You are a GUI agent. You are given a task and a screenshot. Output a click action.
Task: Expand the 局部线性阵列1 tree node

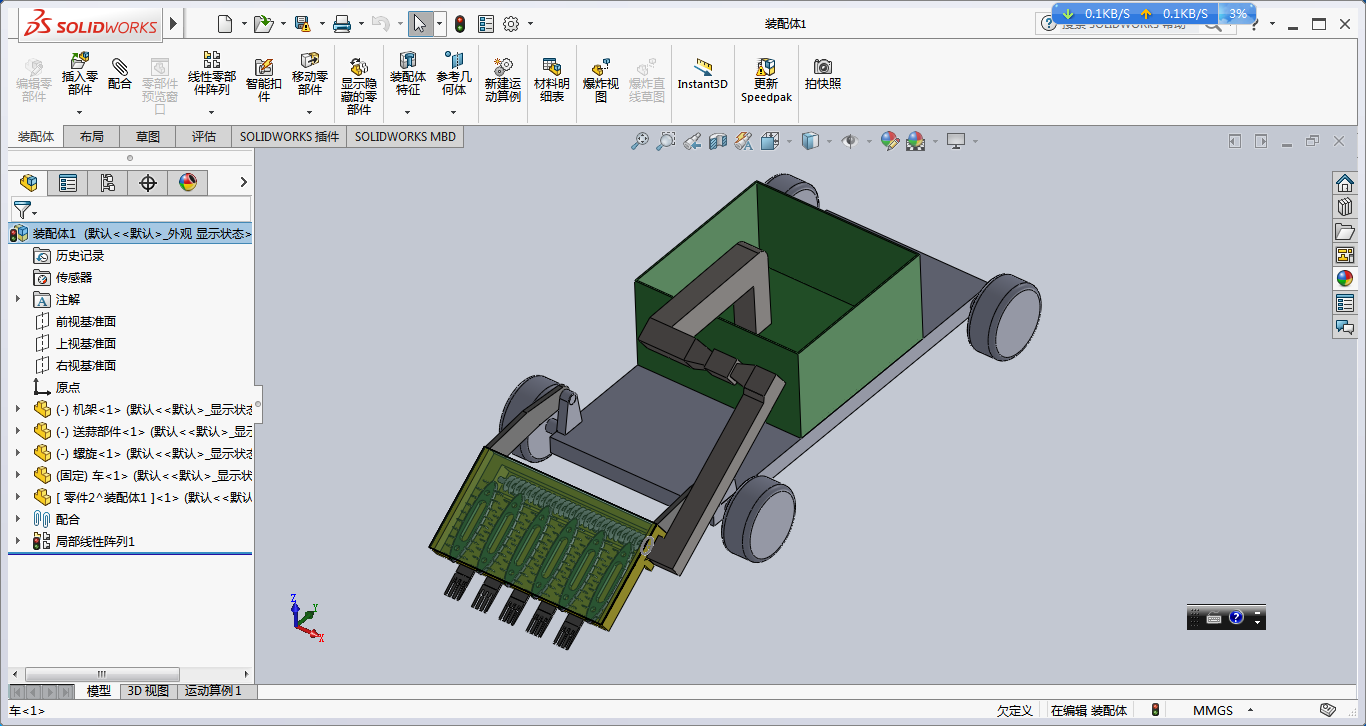pyautogui.click(x=18, y=541)
